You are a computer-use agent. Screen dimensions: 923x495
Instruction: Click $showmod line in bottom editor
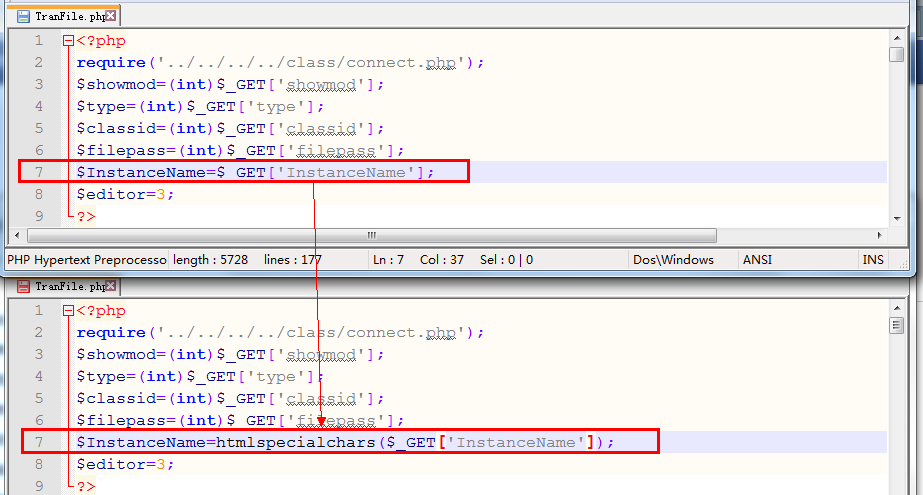(x=230, y=354)
